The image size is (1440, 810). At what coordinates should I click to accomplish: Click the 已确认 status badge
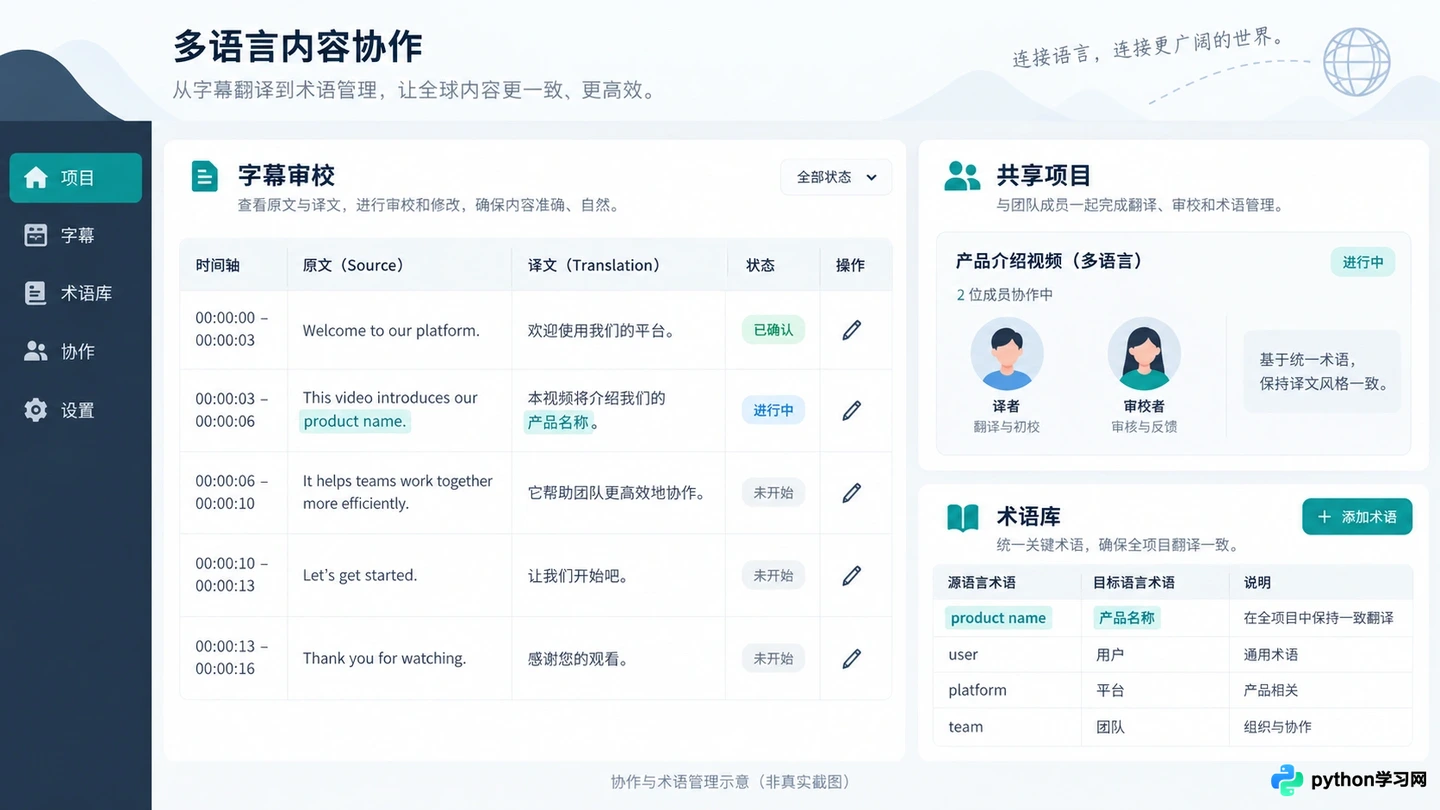tap(773, 330)
